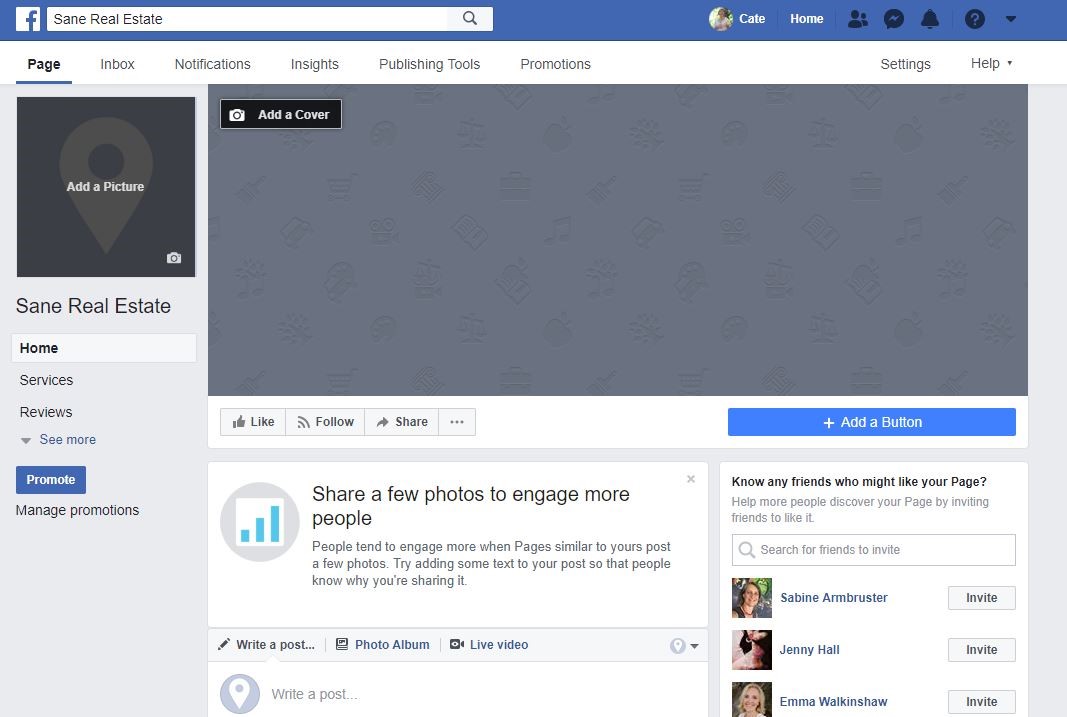Image resolution: width=1067 pixels, height=717 pixels.
Task: Expand the Help dropdown
Action: pyautogui.click(x=991, y=63)
